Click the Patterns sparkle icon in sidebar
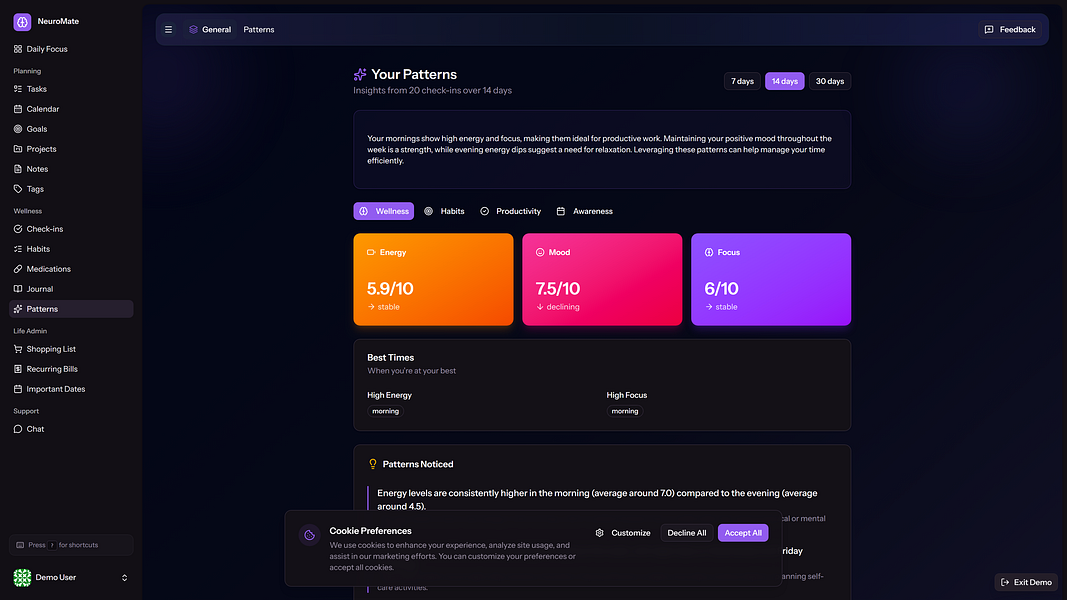 [x=18, y=309]
